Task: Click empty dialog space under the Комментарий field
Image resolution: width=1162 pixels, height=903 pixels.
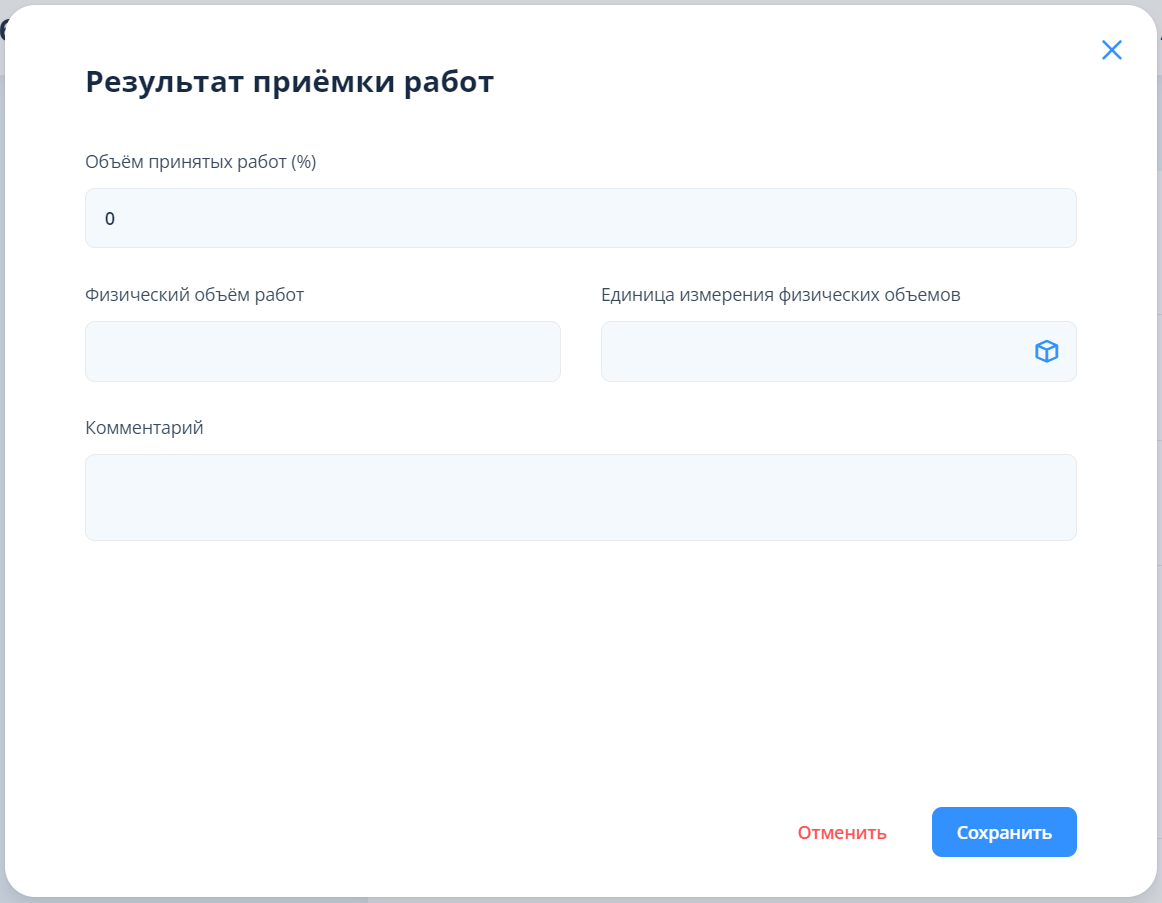Action: click(x=580, y=660)
